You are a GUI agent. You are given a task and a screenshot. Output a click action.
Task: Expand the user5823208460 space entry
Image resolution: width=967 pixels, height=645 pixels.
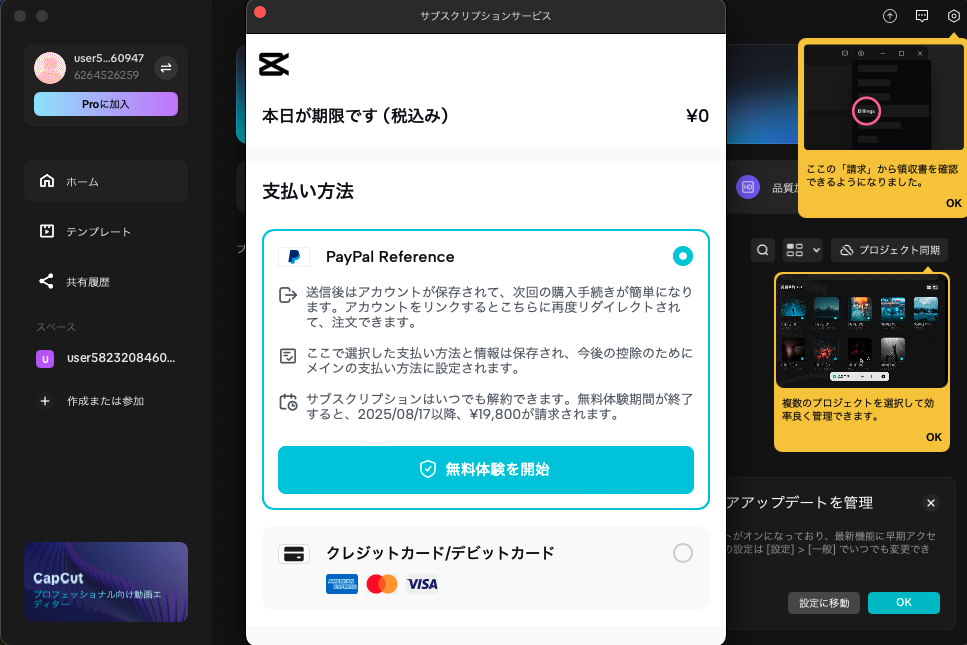(106, 358)
